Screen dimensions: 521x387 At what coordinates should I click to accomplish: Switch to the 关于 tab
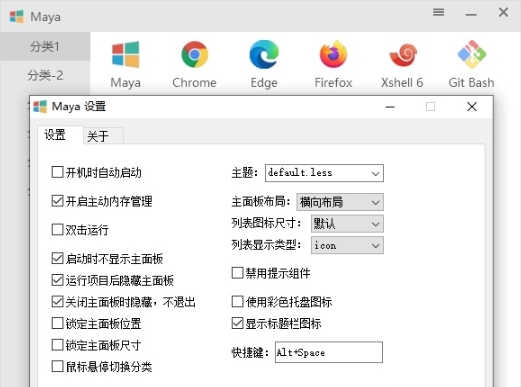point(103,136)
